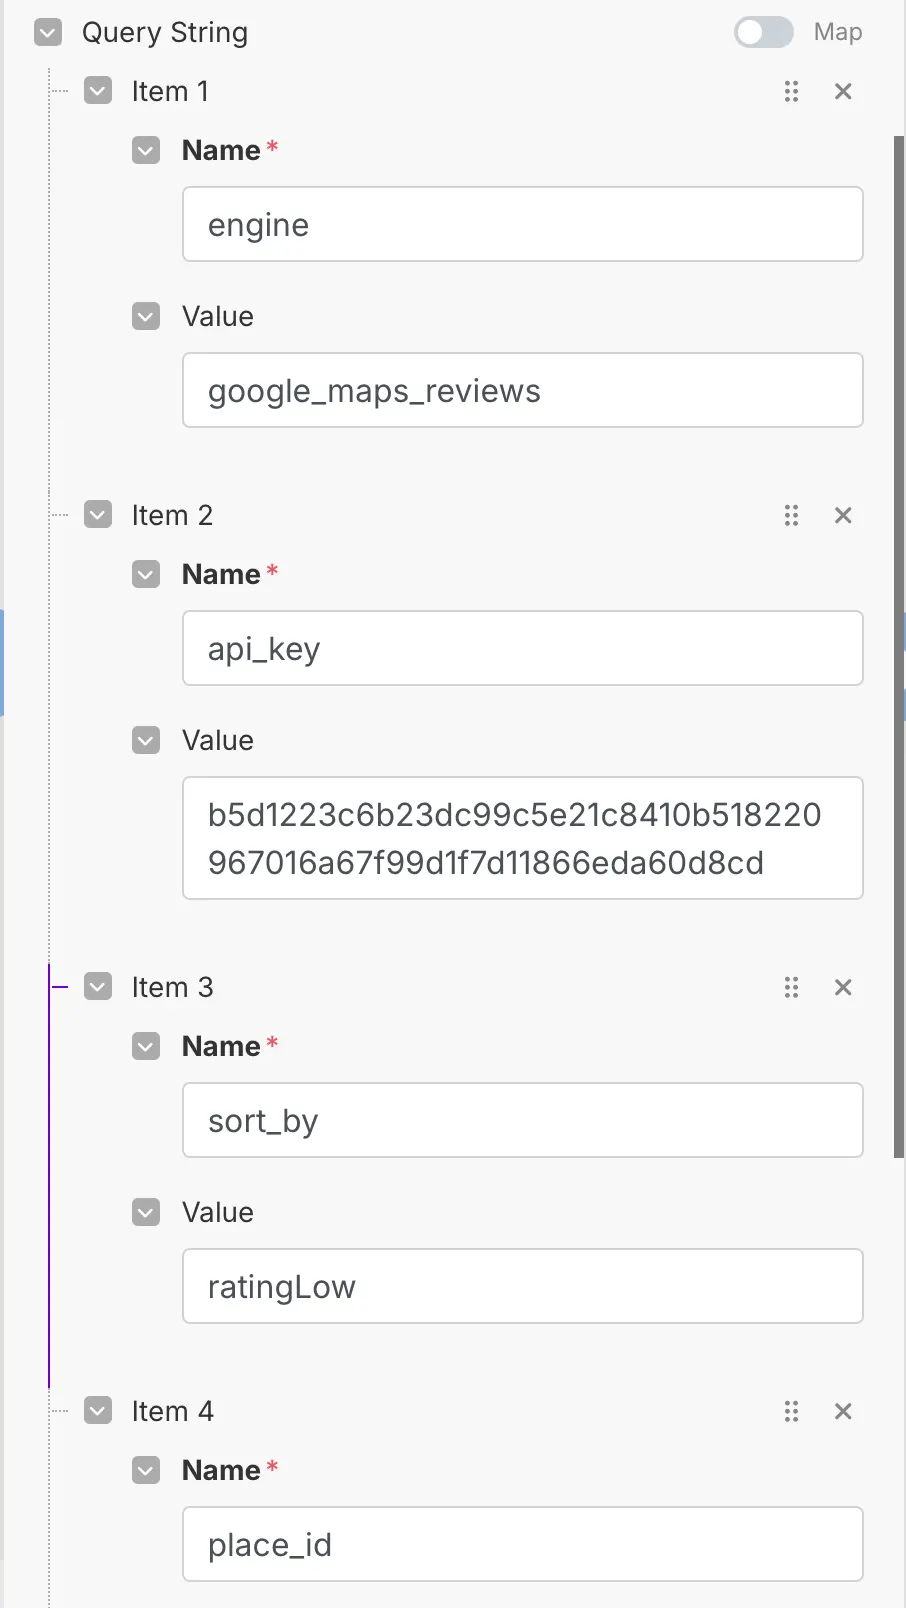Image resolution: width=906 pixels, height=1608 pixels.
Task: Click the drag handle of Item 2
Action: tap(791, 516)
